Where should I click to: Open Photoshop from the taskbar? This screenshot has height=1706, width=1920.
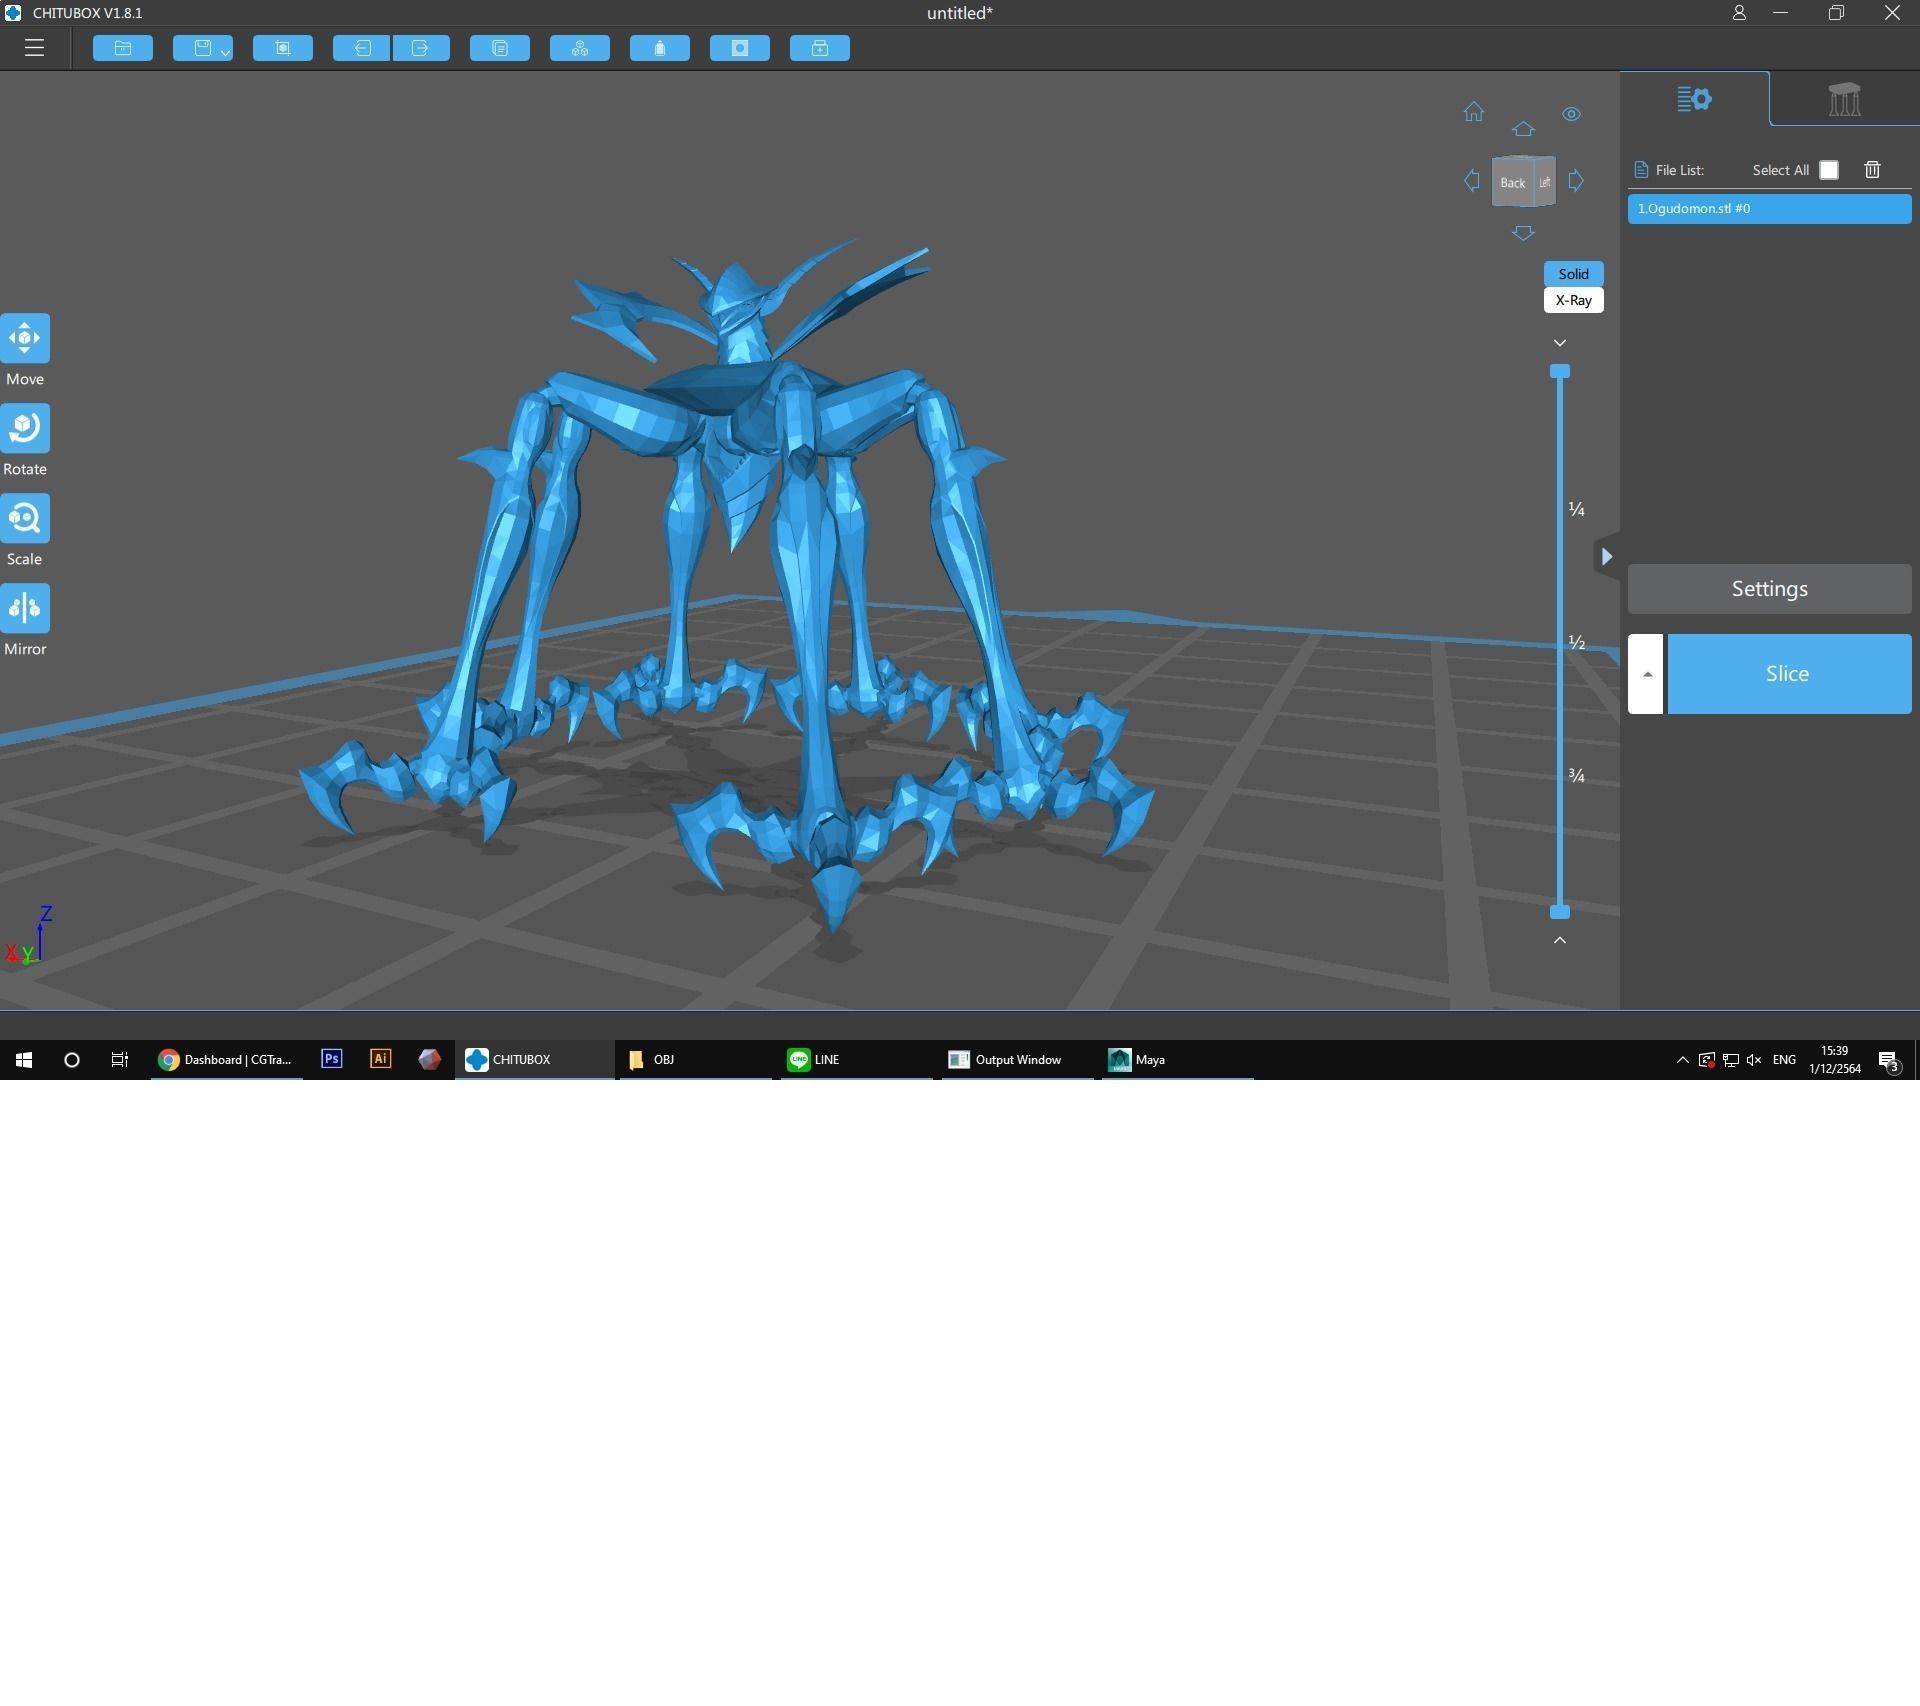pos(331,1059)
